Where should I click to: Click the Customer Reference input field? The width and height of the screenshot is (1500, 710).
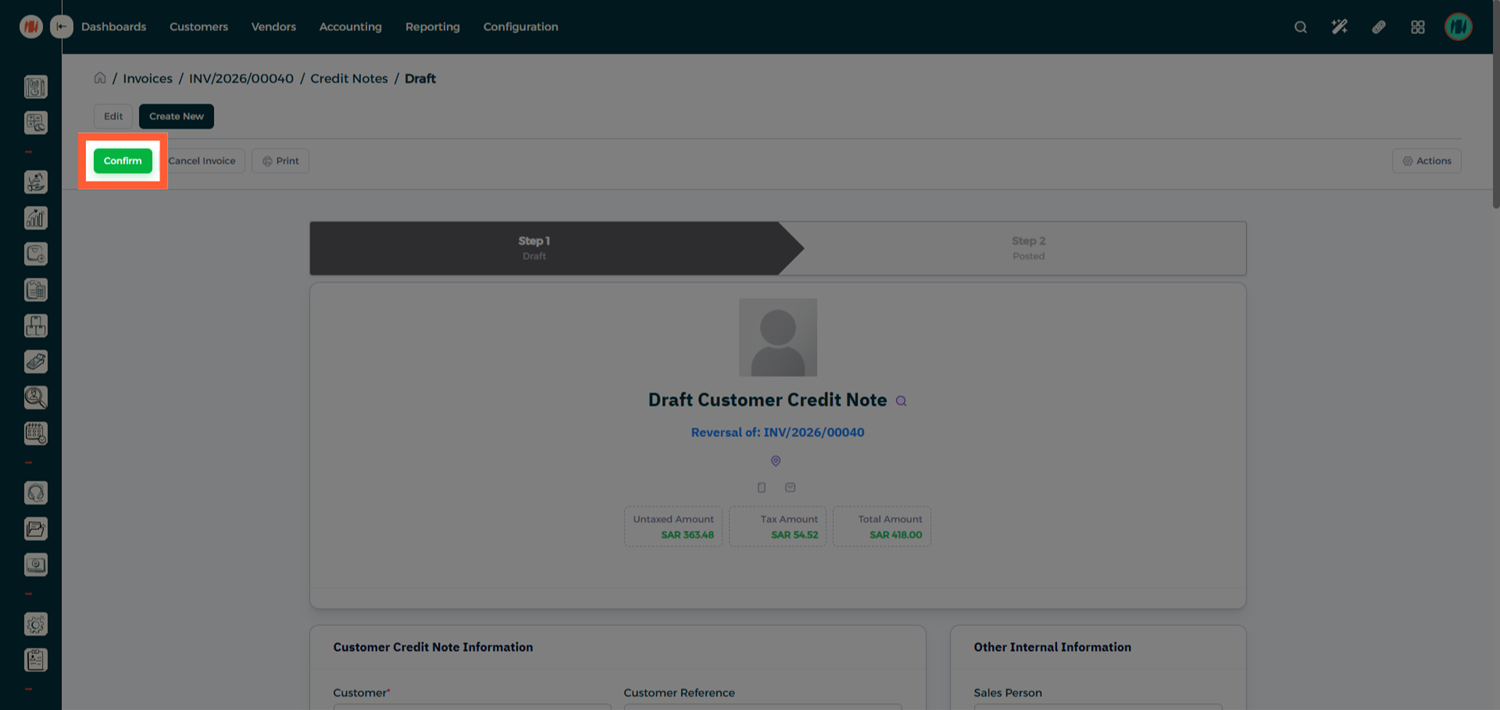[x=762, y=706]
